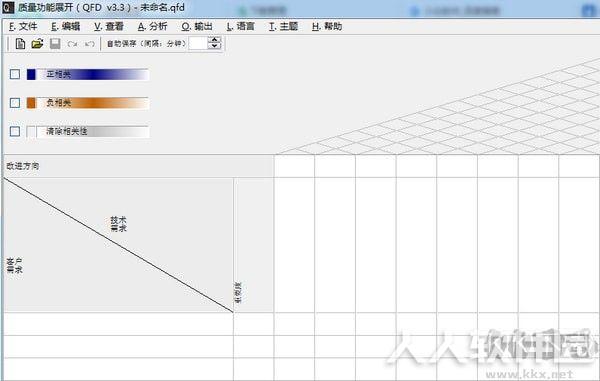The width and height of the screenshot is (600, 381).
Task: Open the 文件 menu
Action: 23,26
